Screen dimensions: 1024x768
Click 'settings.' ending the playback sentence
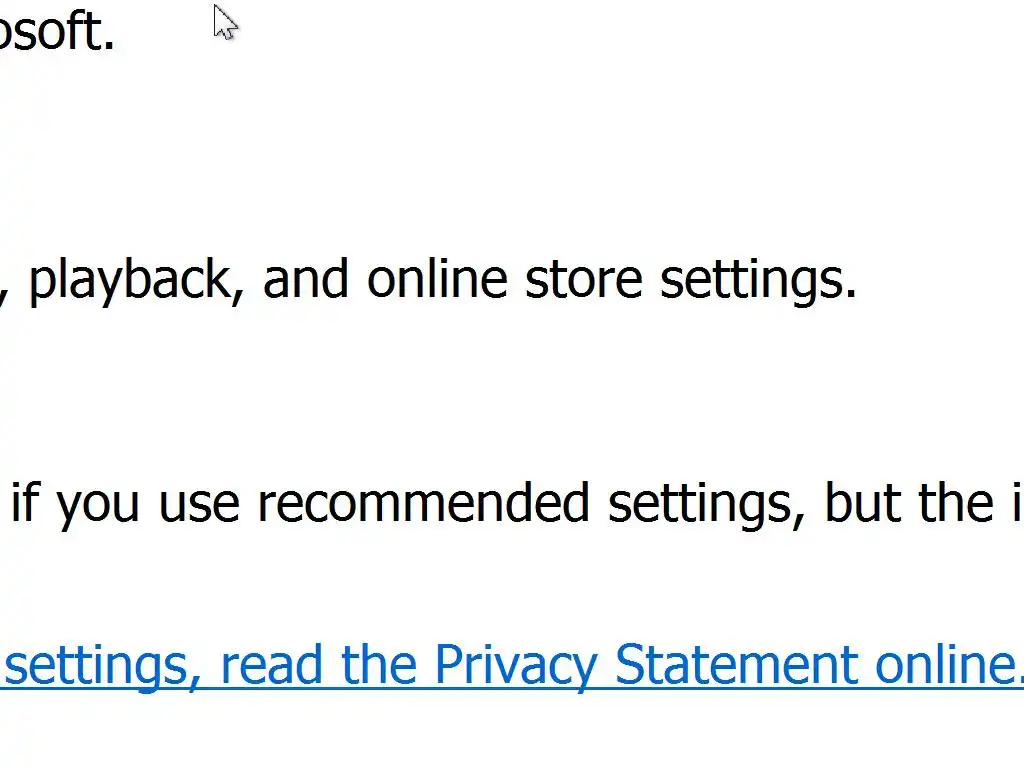click(758, 280)
